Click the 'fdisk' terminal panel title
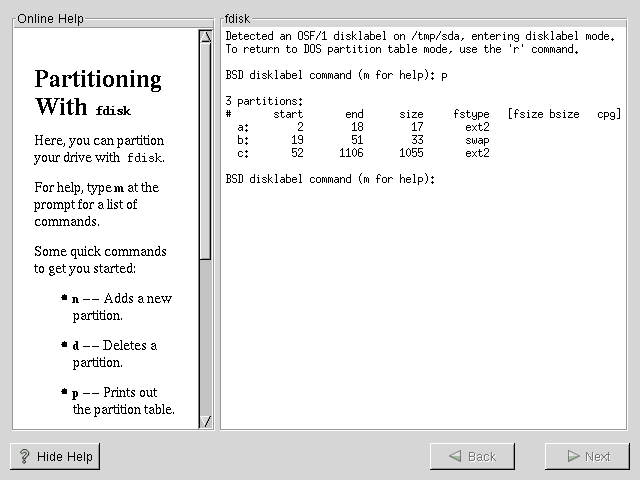 [240, 19]
